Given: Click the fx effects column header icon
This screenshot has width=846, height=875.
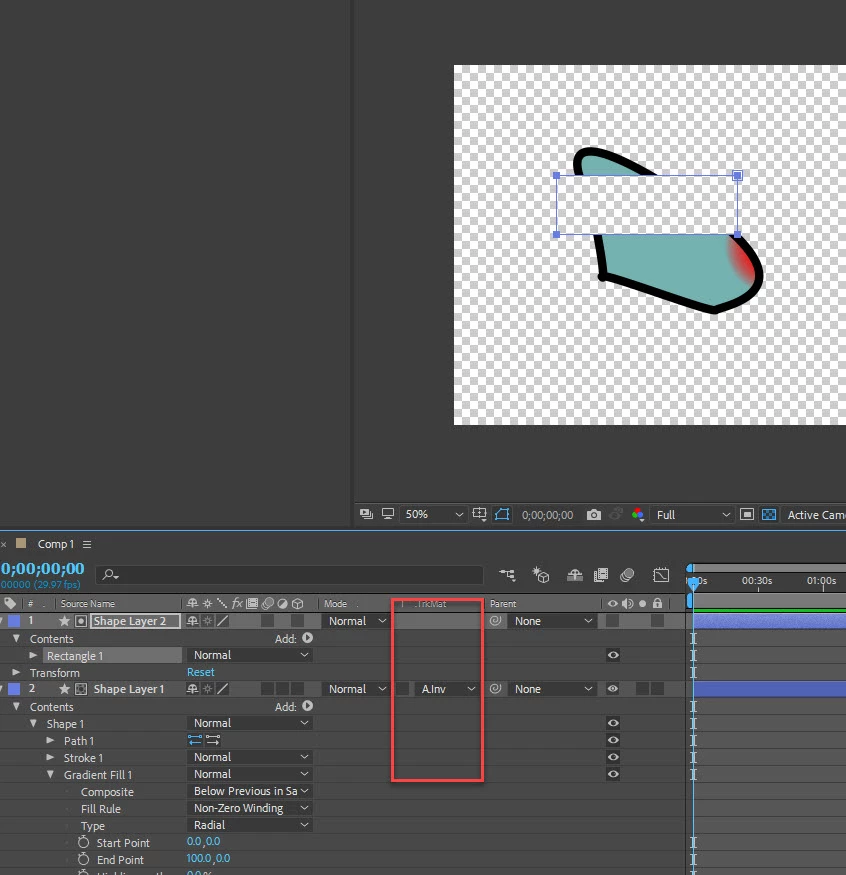Looking at the screenshot, I should (237, 603).
